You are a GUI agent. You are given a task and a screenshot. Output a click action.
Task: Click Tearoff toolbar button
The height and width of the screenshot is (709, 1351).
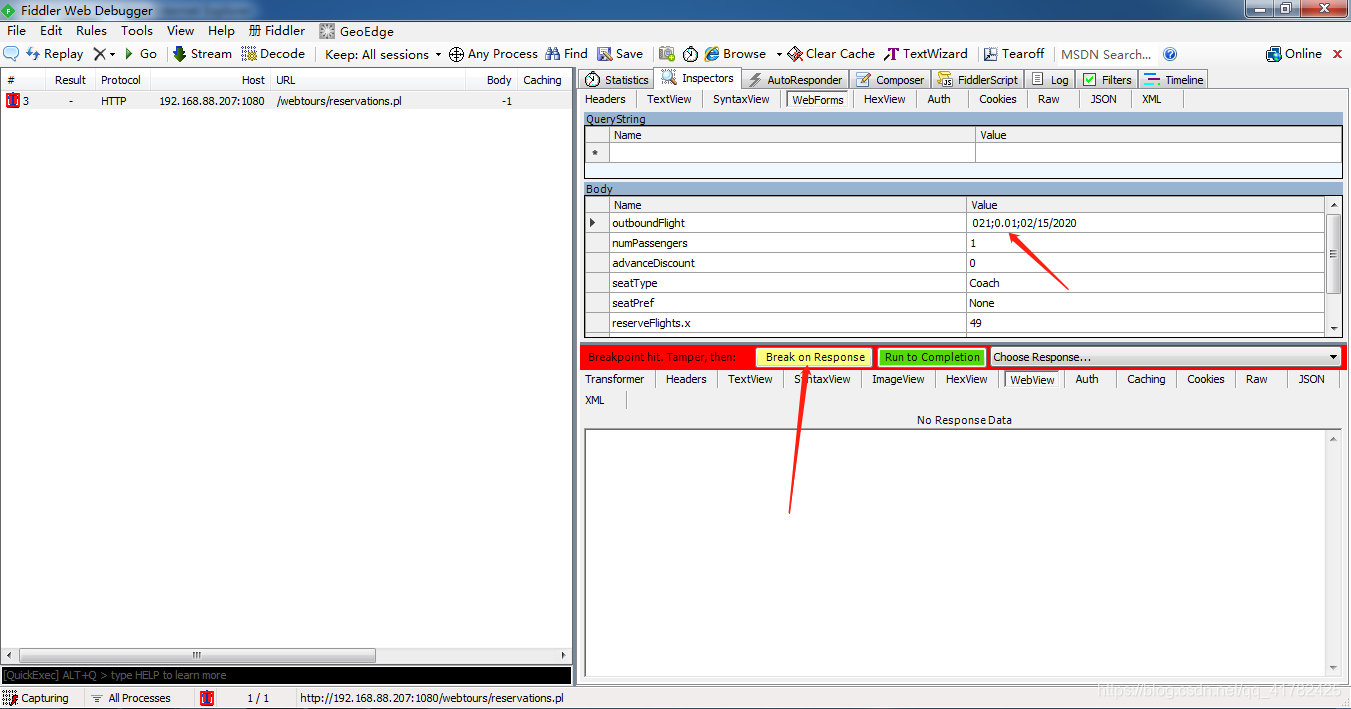(1014, 54)
